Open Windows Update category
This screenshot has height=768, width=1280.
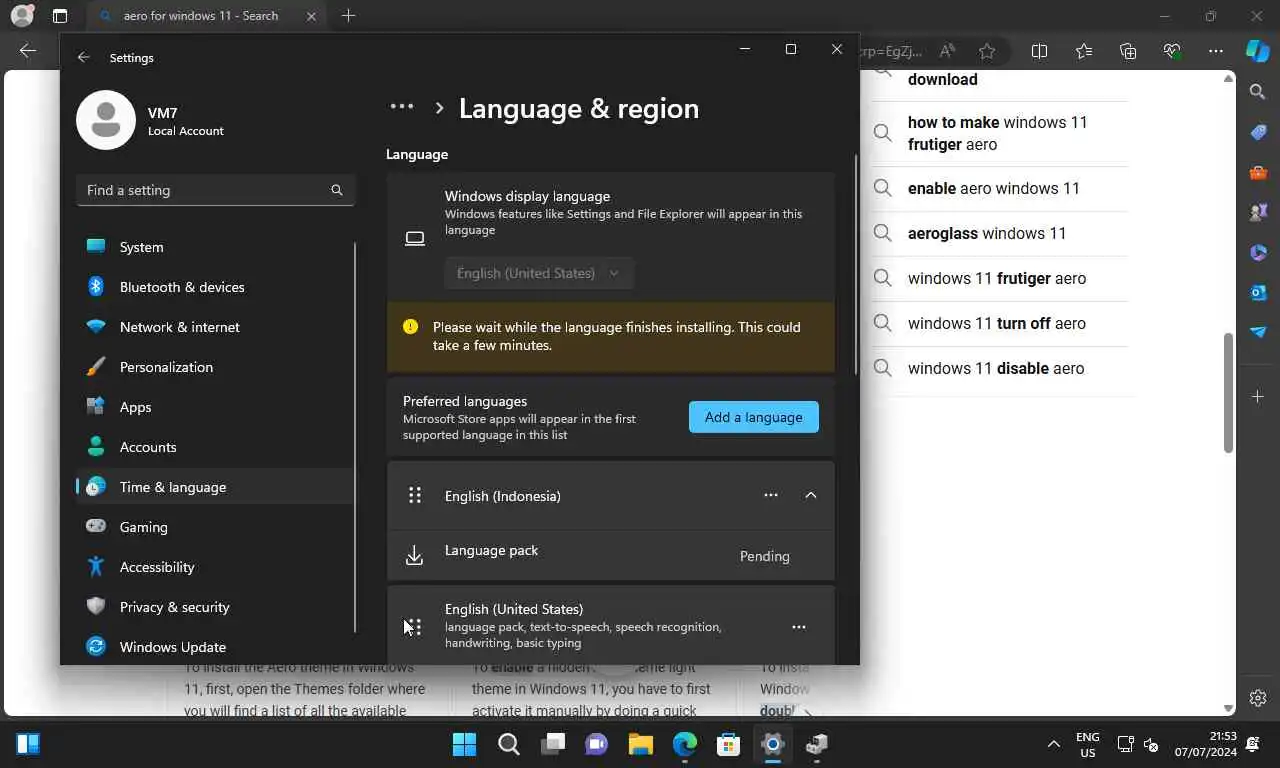click(x=215, y=647)
